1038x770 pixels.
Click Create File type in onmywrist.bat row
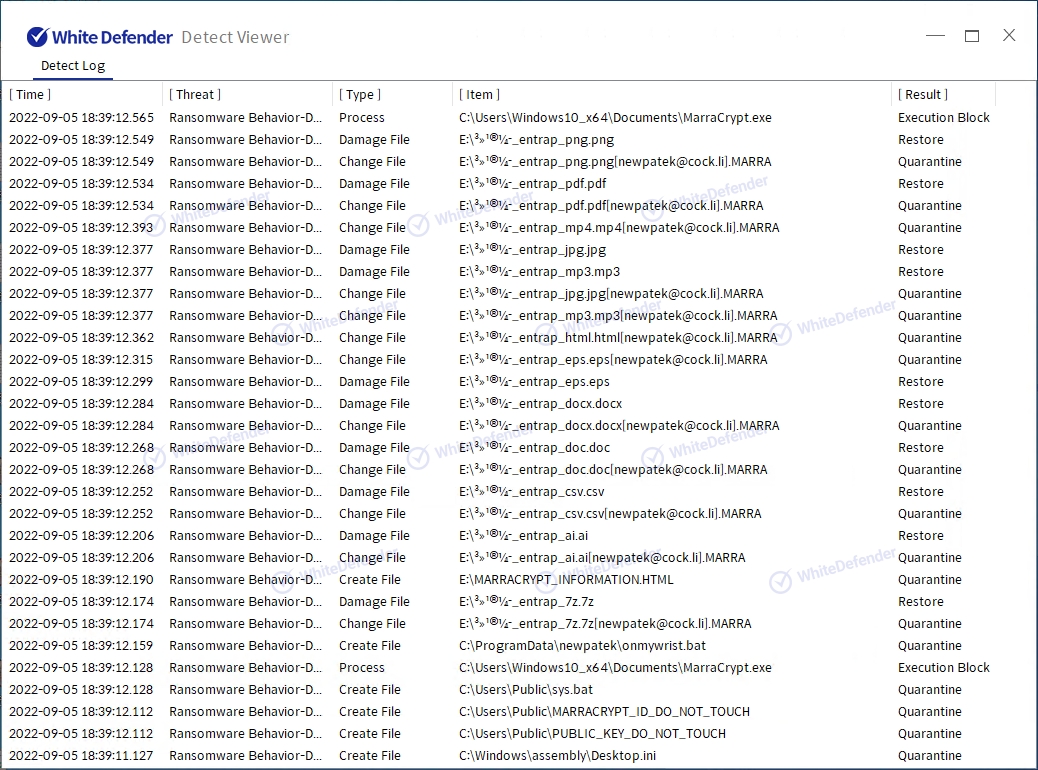pyautogui.click(x=369, y=646)
